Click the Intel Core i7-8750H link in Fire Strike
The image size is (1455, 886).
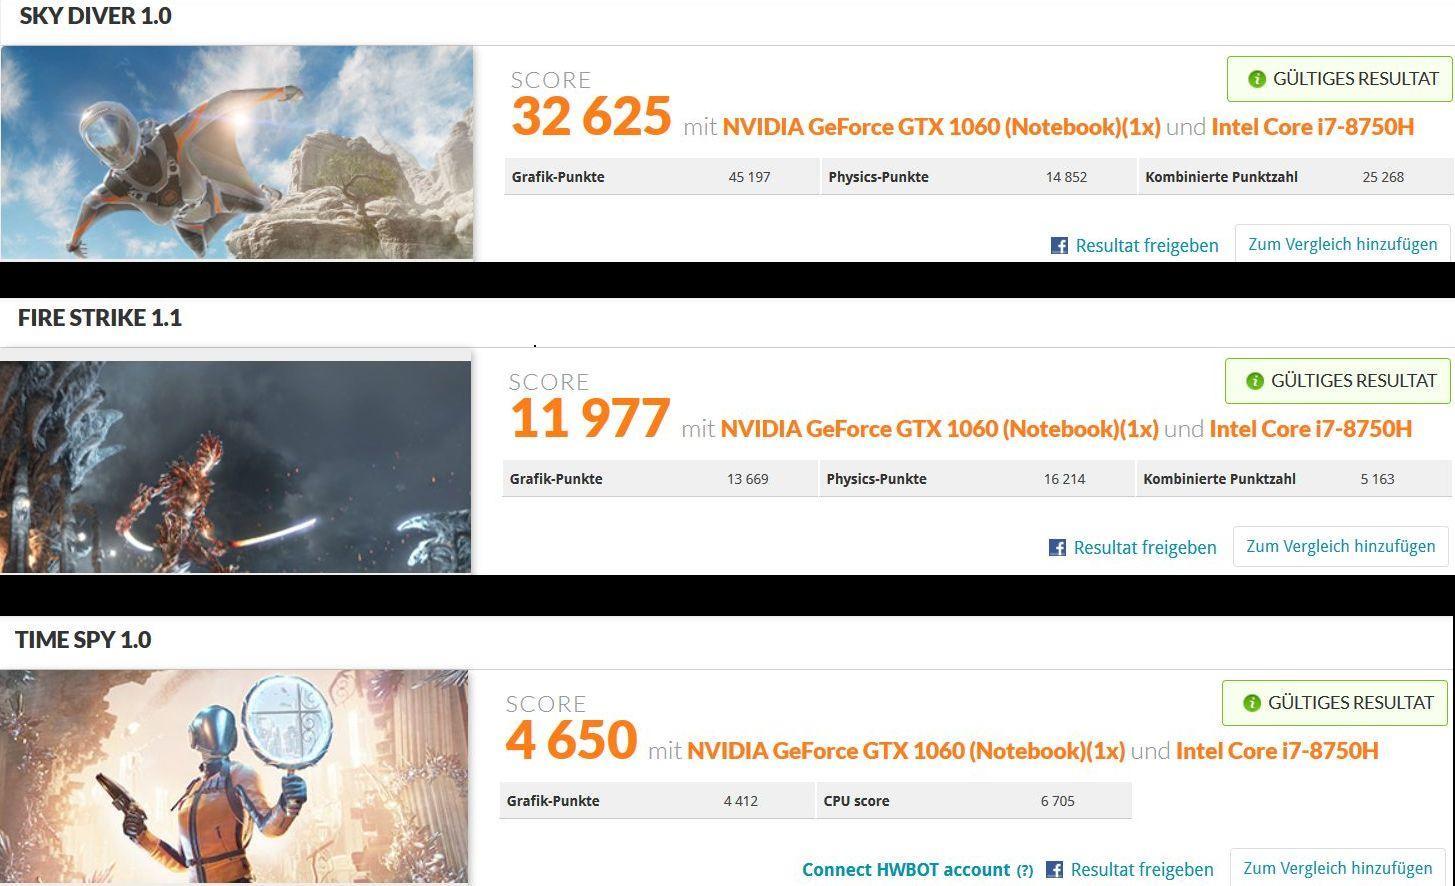(1311, 429)
